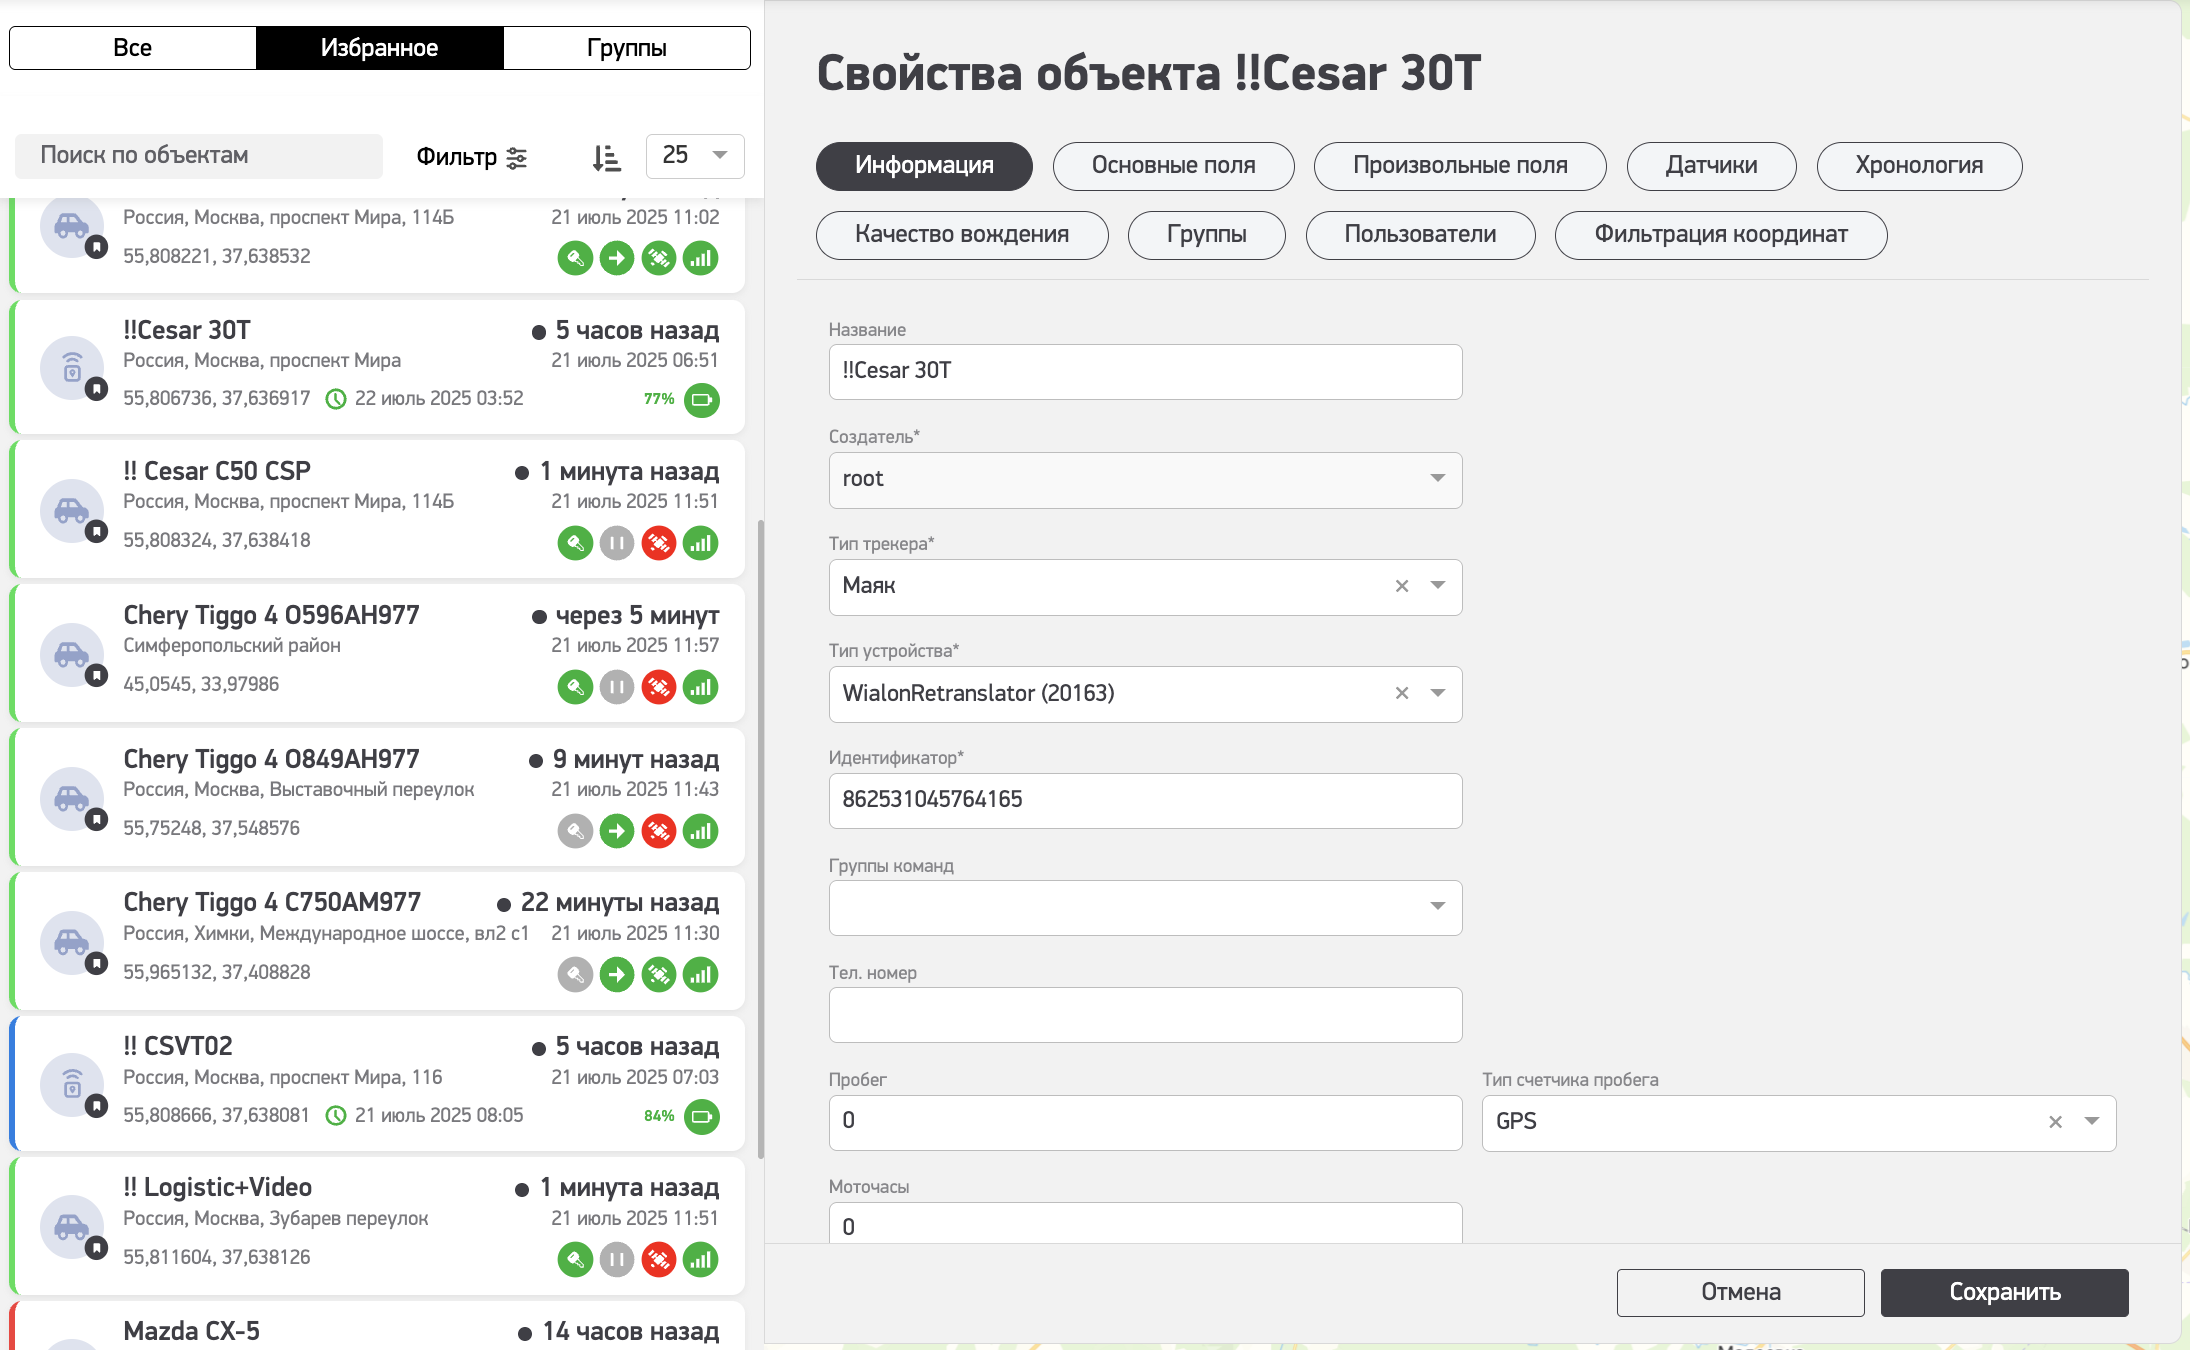Click car avatar icon of Chery Tiggo C750AM977

coord(72,942)
